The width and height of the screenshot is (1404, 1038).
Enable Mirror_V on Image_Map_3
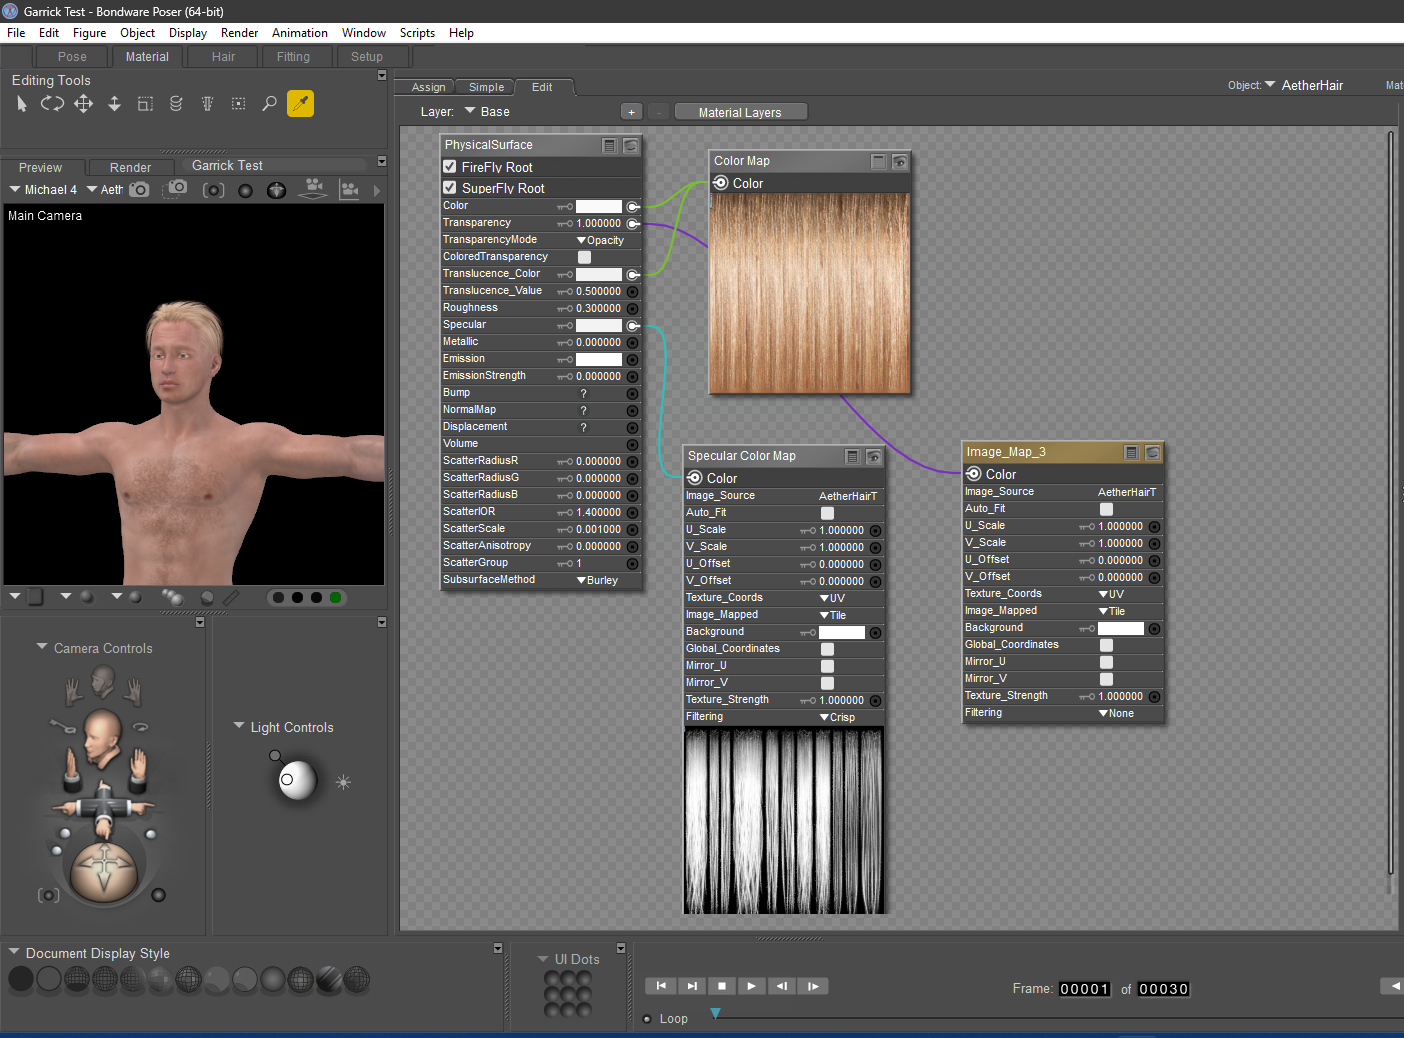[1106, 679]
